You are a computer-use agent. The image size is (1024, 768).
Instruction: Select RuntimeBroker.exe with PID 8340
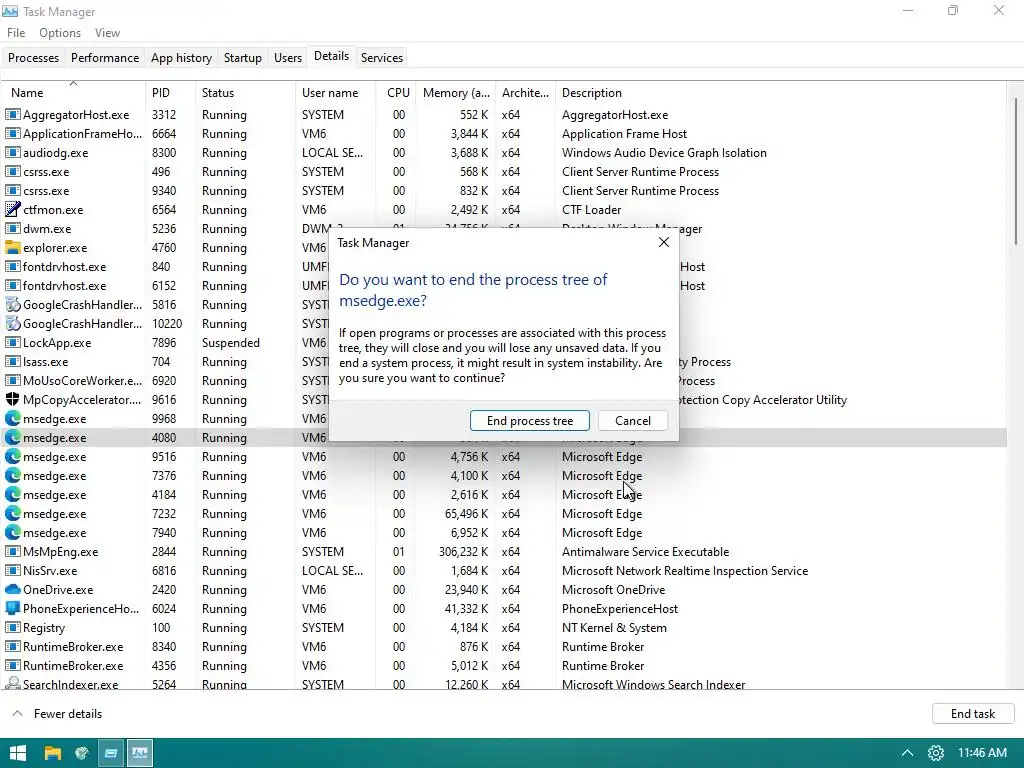pyautogui.click(x=504, y=646)
